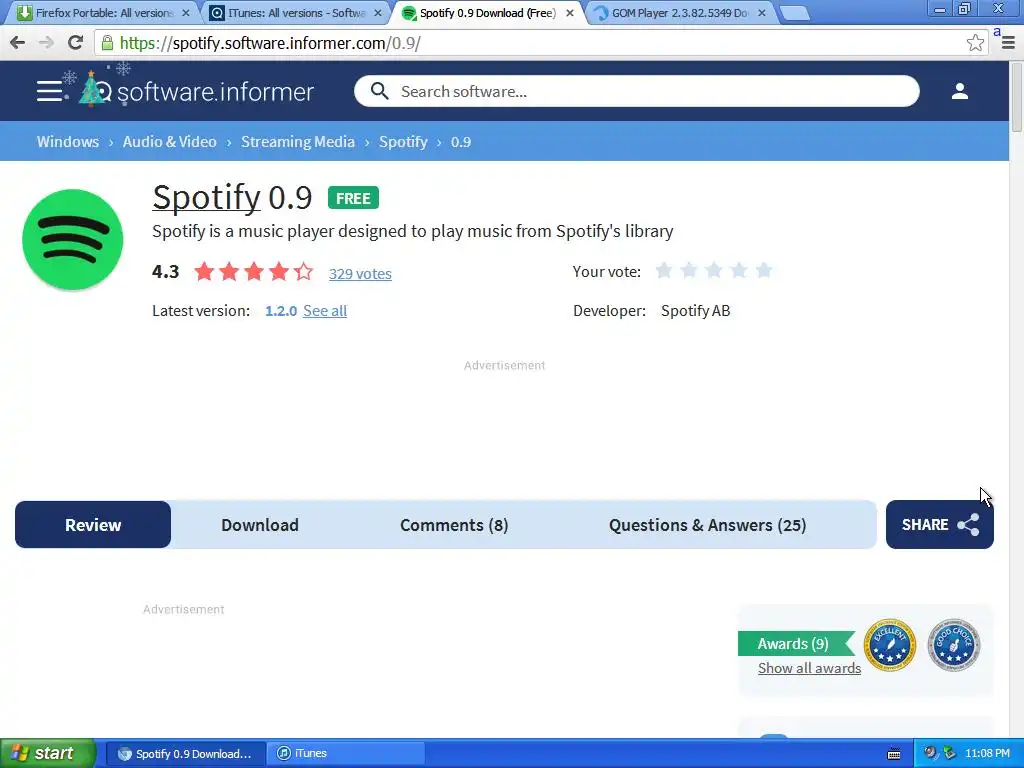Switch to iTunes taskbar item

(345, 754)
